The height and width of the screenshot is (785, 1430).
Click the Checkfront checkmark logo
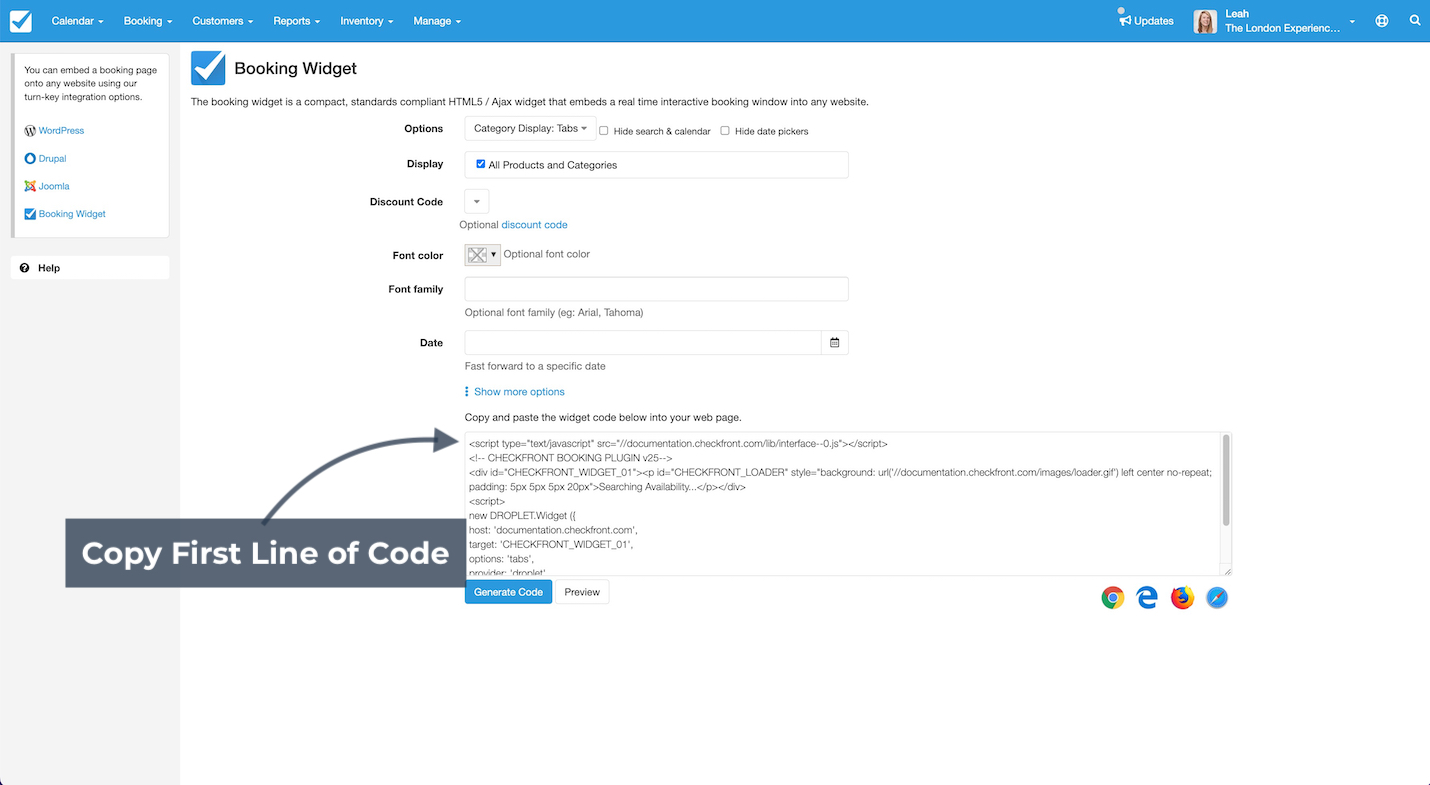click(x=20, y=21)
